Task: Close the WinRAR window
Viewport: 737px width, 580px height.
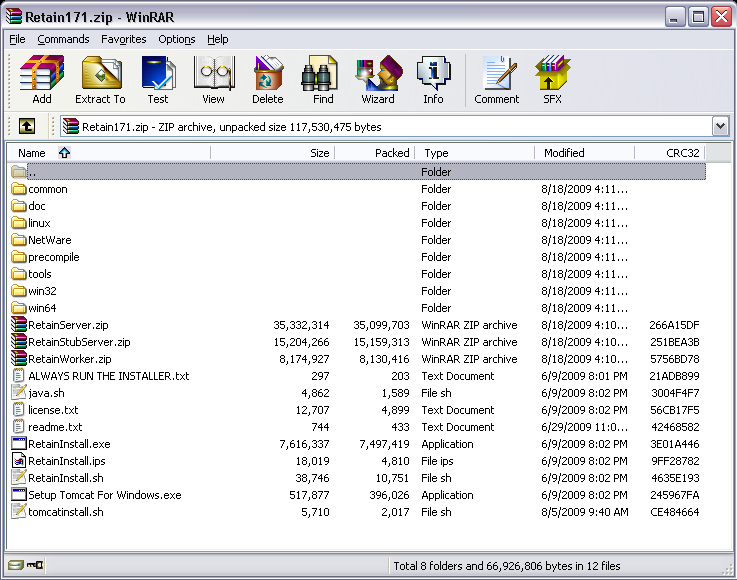Action: pos(721,17)
